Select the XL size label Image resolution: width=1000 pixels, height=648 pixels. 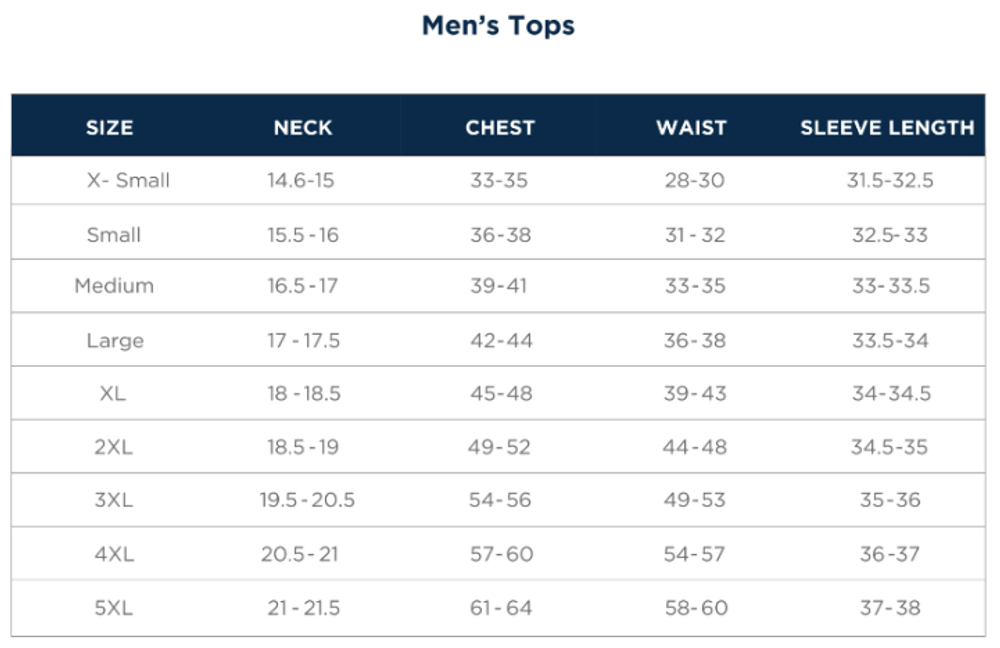coord(113,394)
